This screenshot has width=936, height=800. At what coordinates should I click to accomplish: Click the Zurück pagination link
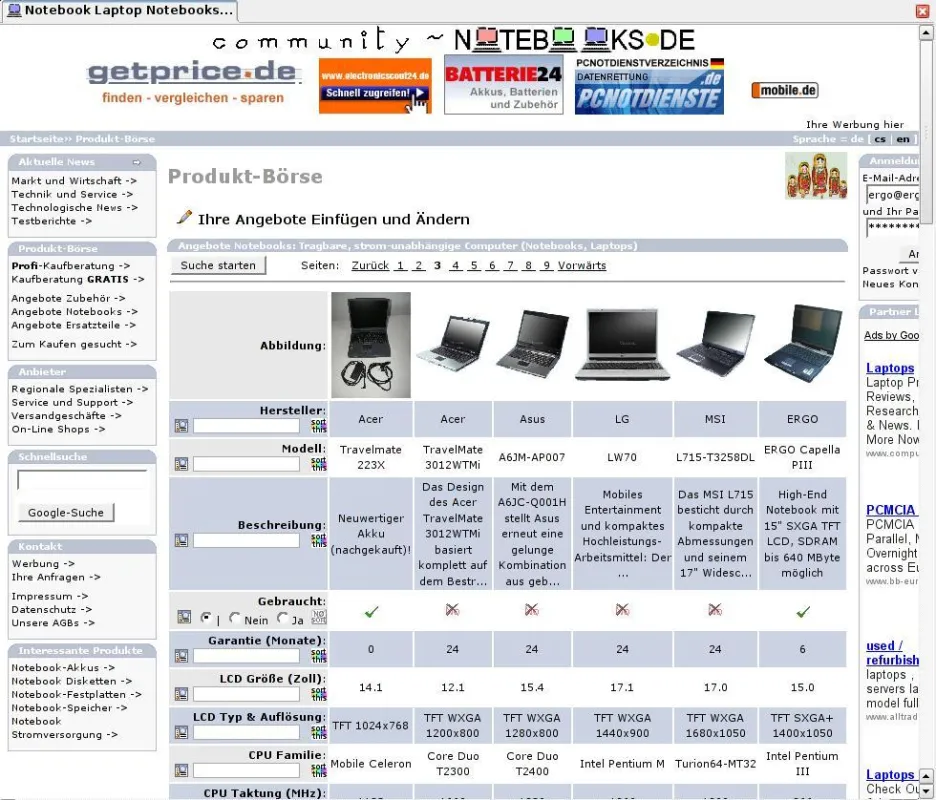(370, 266)
